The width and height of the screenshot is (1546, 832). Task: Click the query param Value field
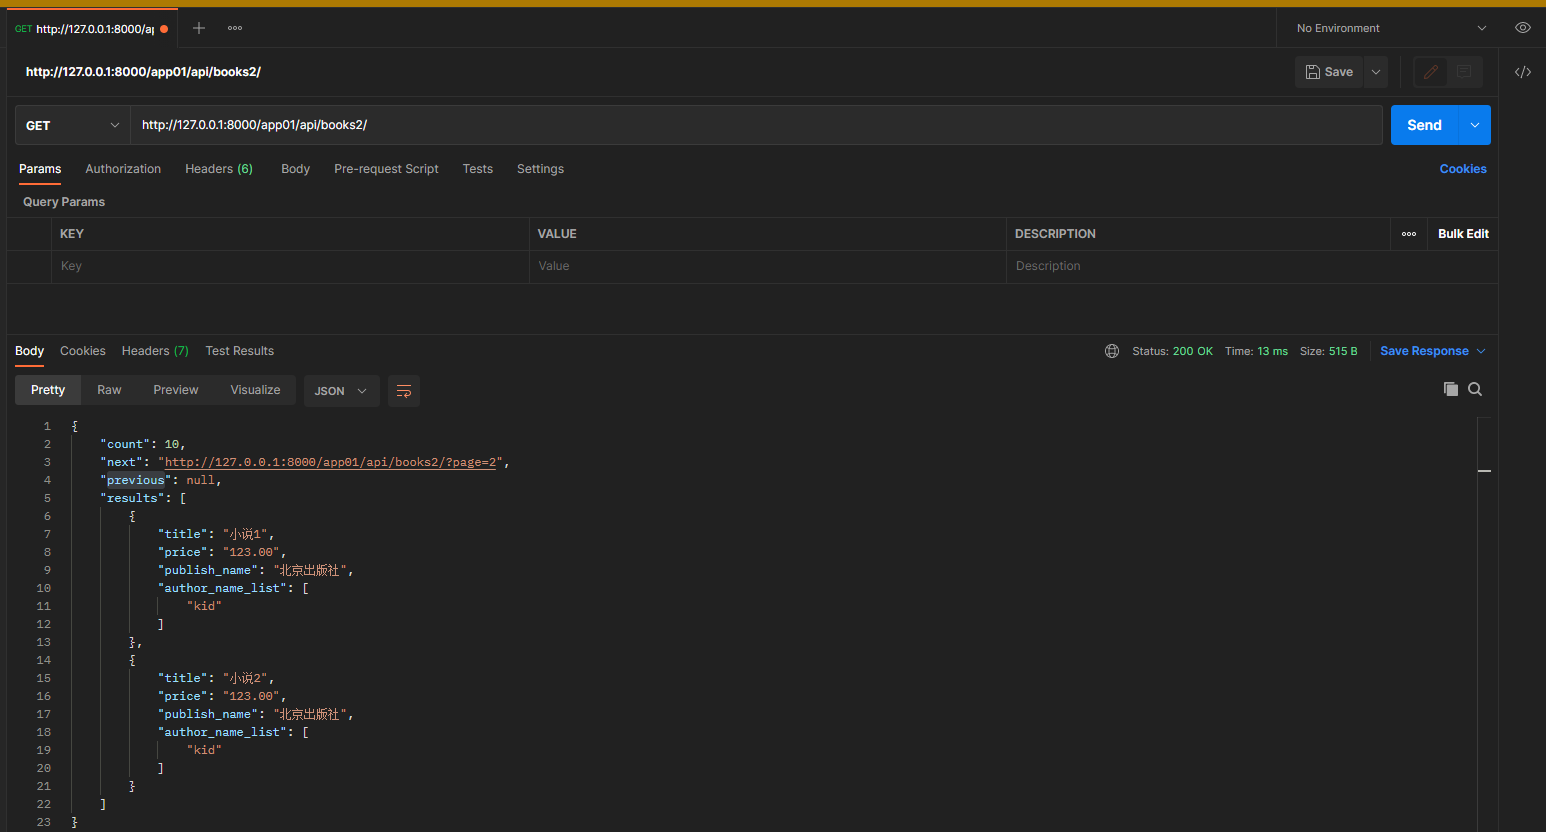[768, 266]
